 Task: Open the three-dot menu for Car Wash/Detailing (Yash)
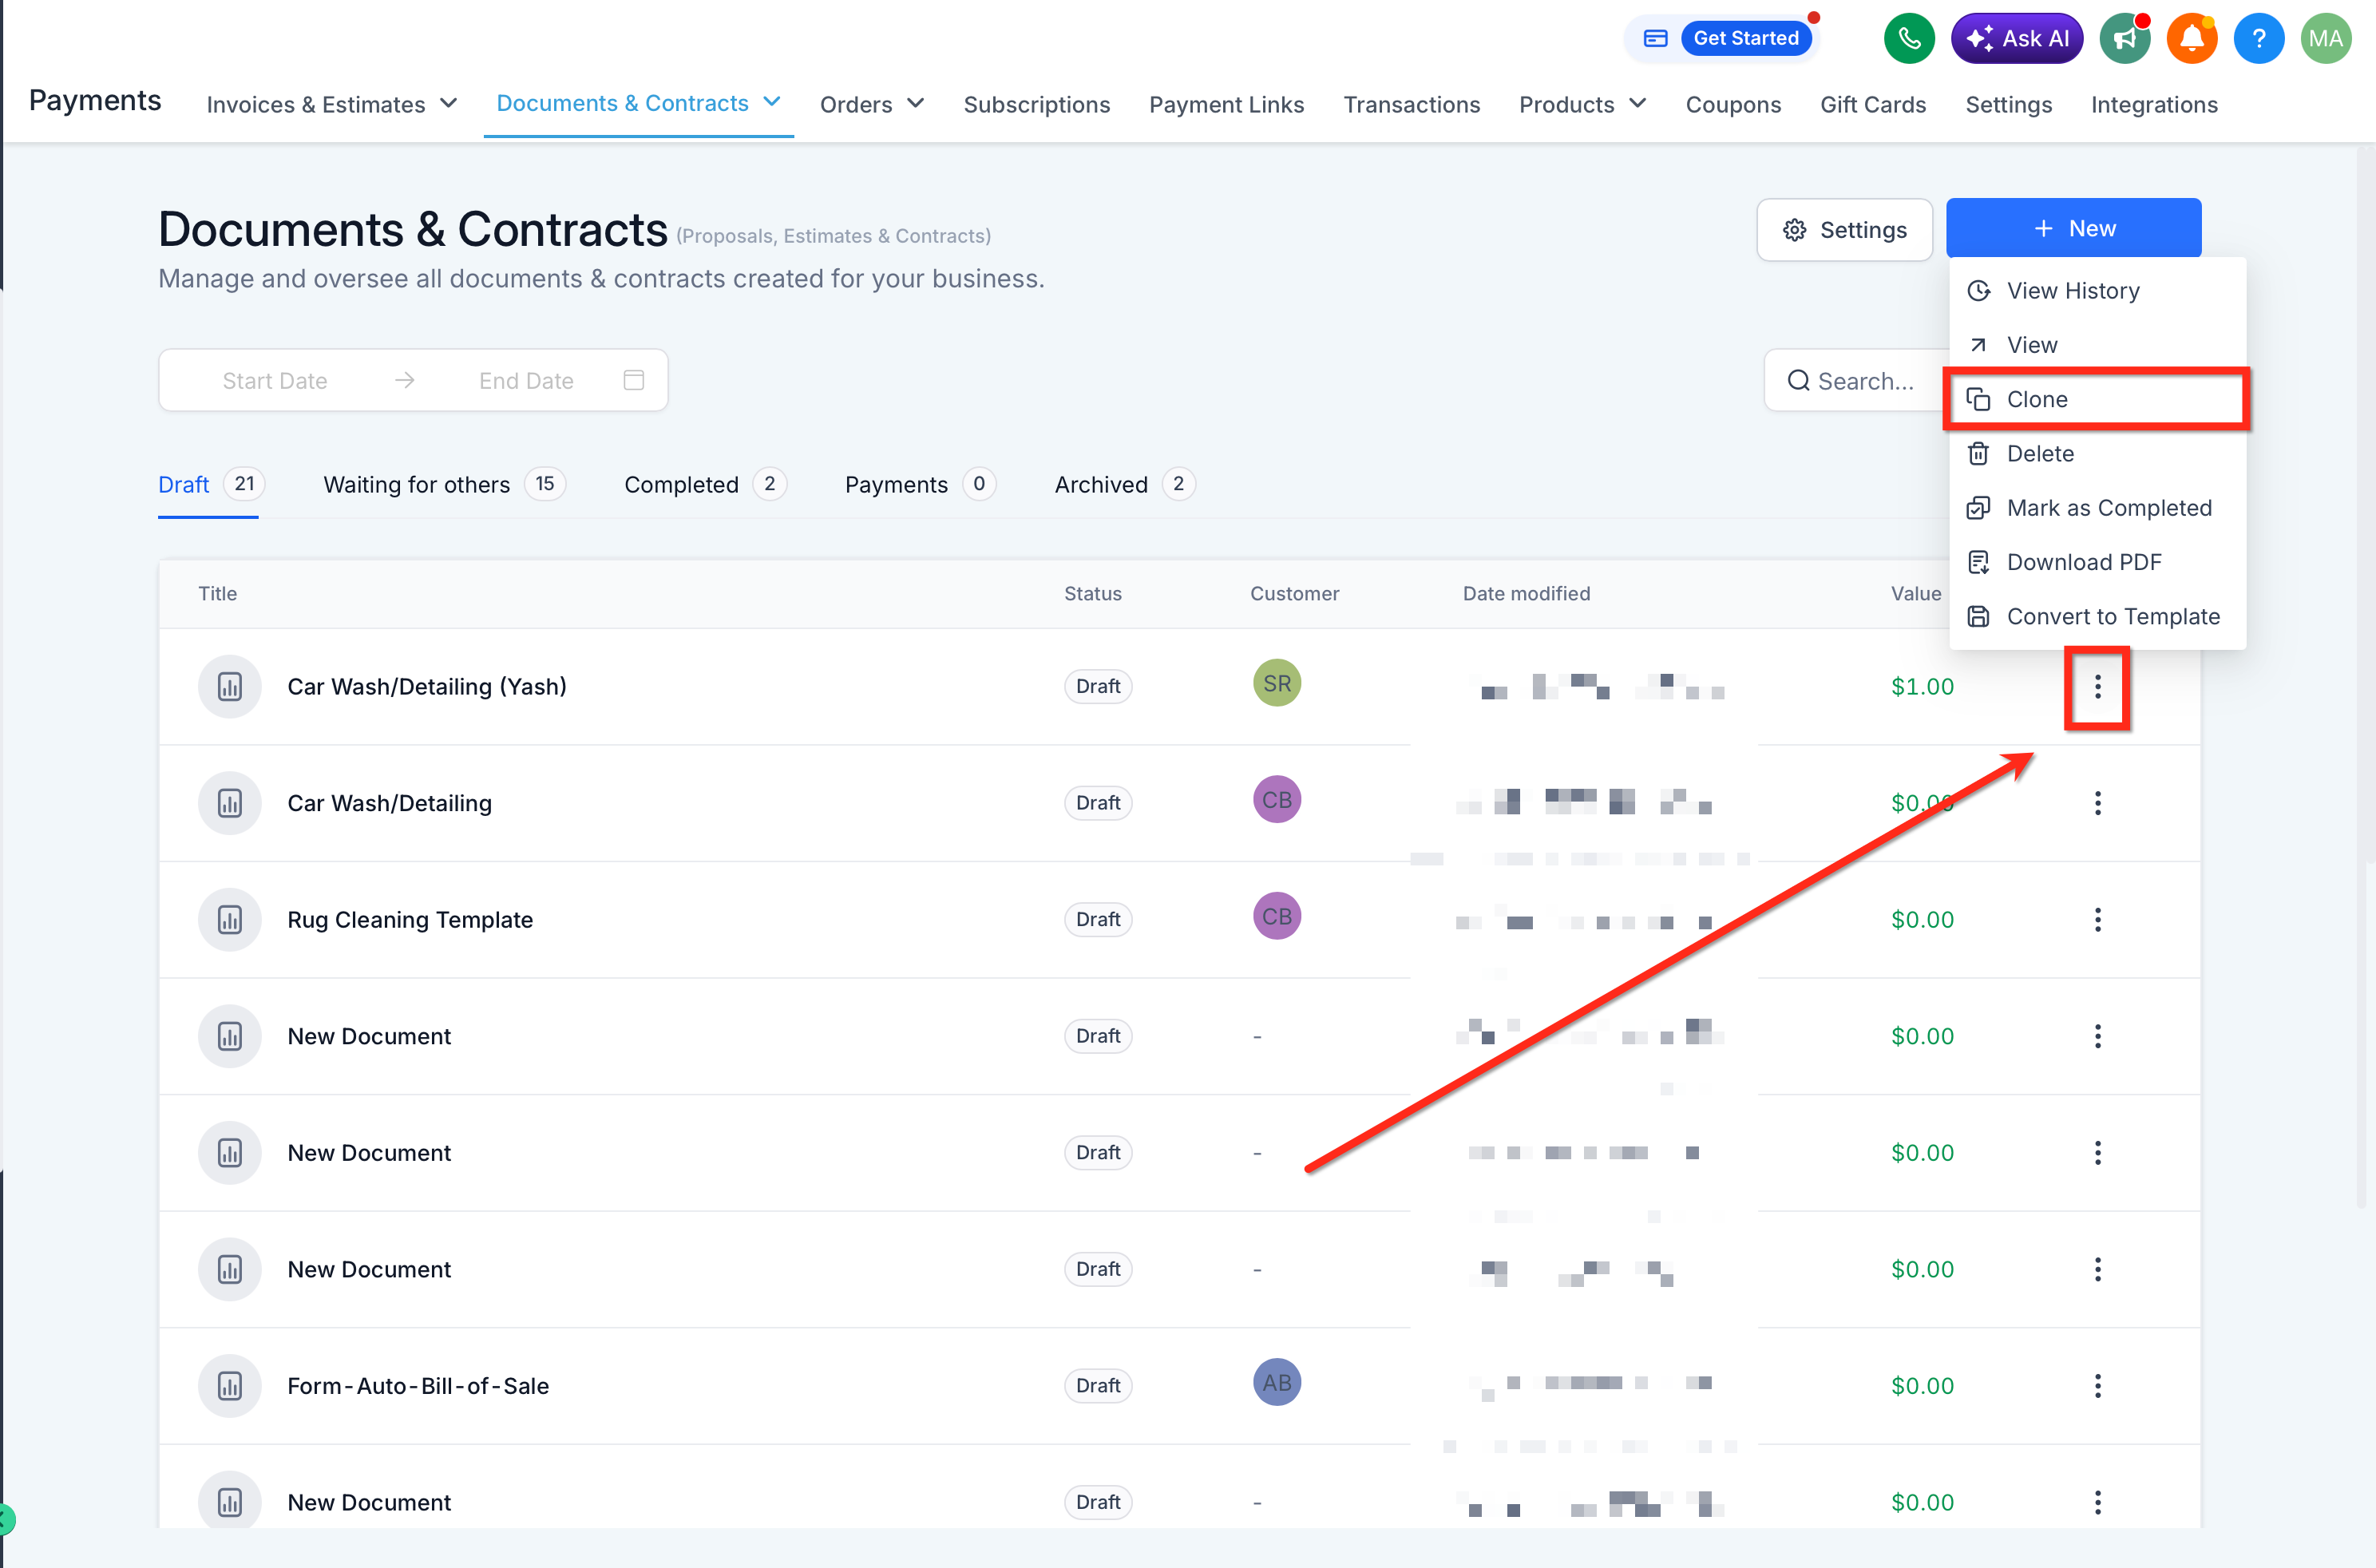pos(2097,686)
